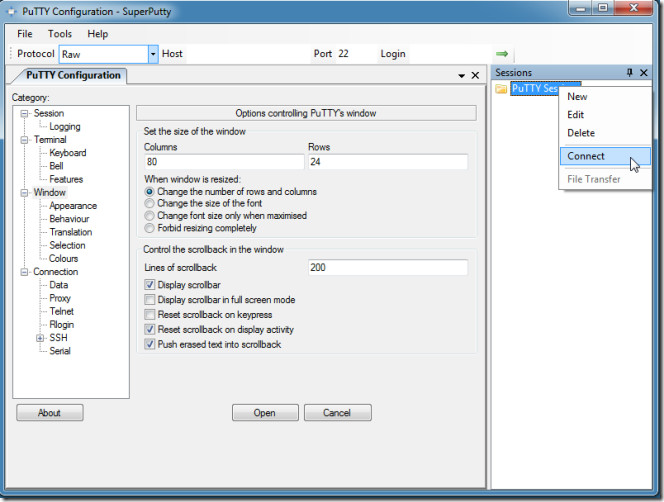Select Appearance in category tree

click(73, 206)
